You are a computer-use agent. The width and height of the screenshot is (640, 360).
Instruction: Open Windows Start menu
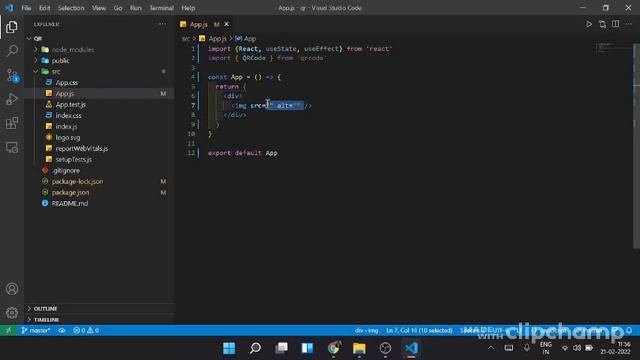(229, 348)
